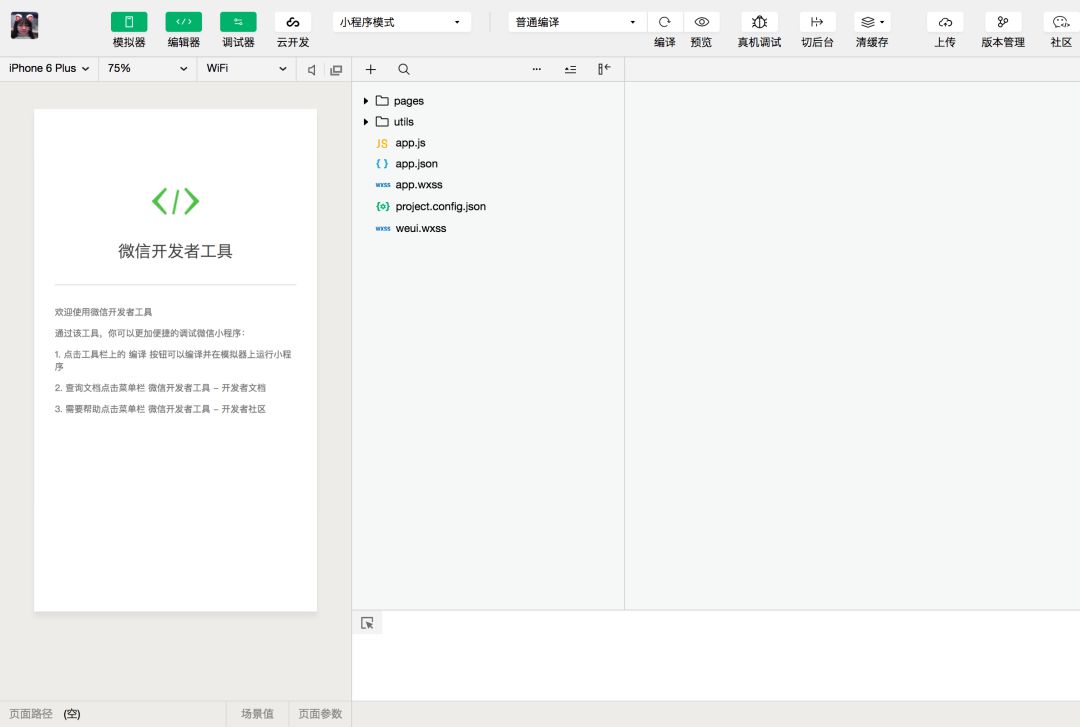Viewport: 1080px width, 727px height.
Task: Expand the utils folder
Action: [x=366, y=121]
